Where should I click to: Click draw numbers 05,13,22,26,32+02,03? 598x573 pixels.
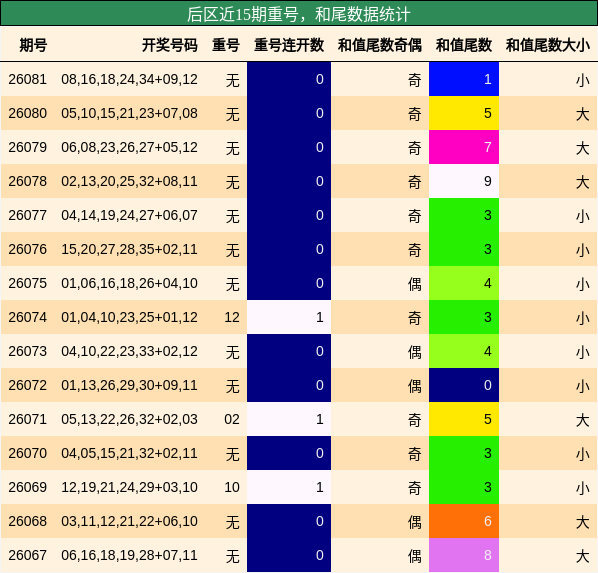[129, 419]
